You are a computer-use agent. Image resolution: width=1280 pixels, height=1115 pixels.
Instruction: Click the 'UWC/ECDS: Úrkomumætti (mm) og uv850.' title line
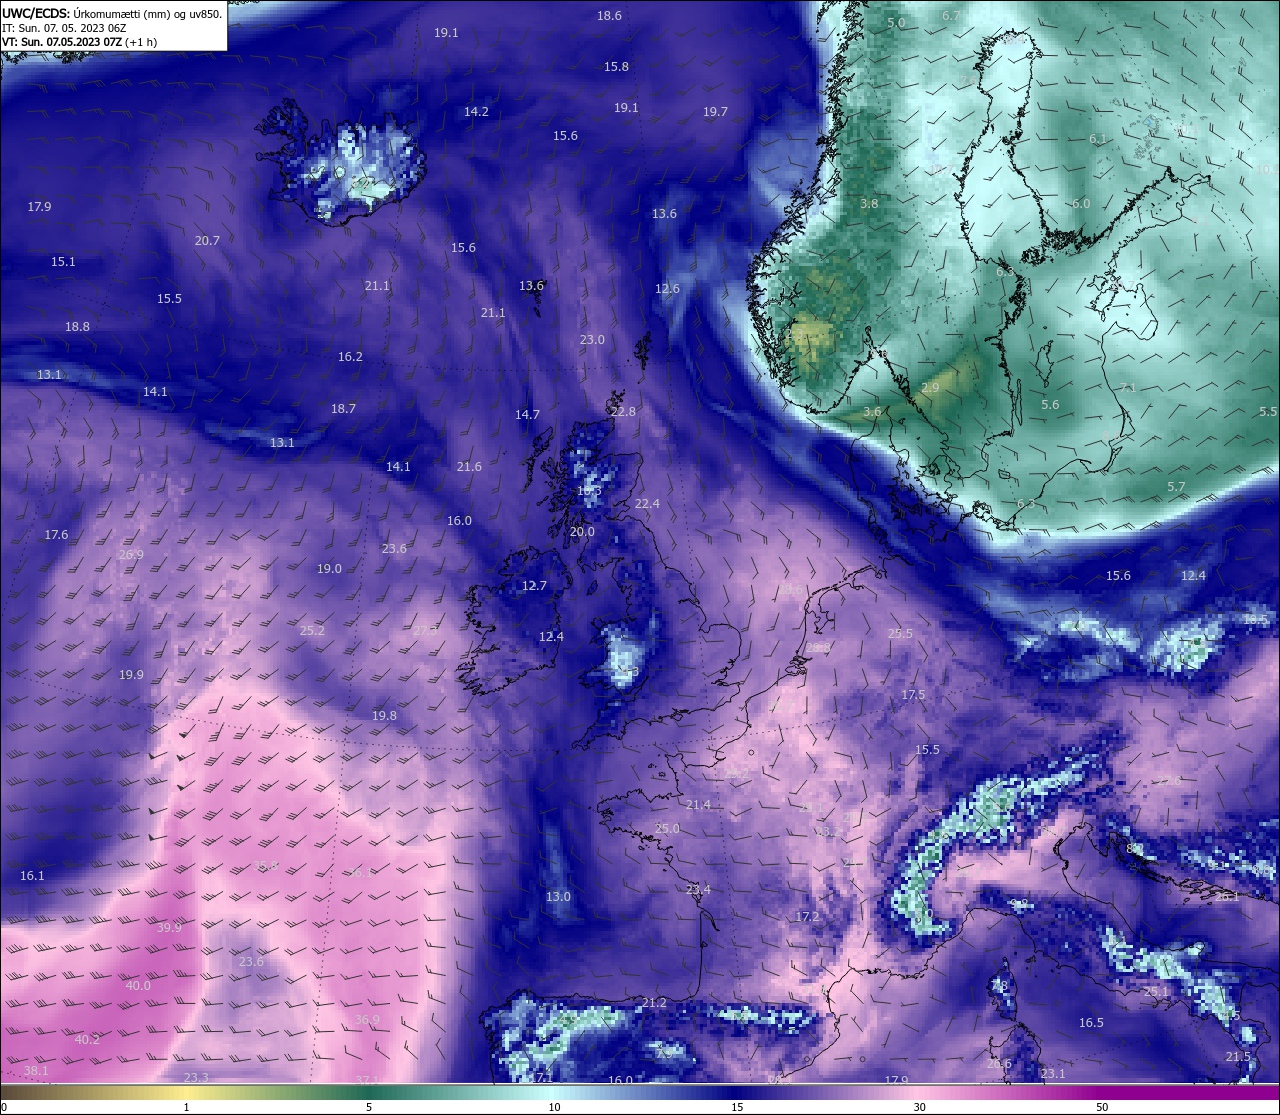click(112, 14)
